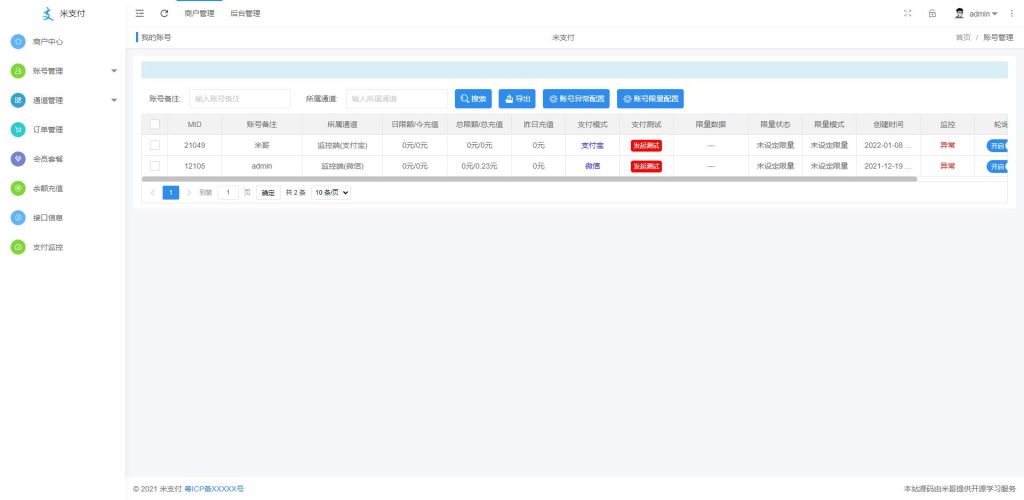This screenshot has width=1024, height=500.
Task: Click the lock screen icon
Action: point(932,14)
